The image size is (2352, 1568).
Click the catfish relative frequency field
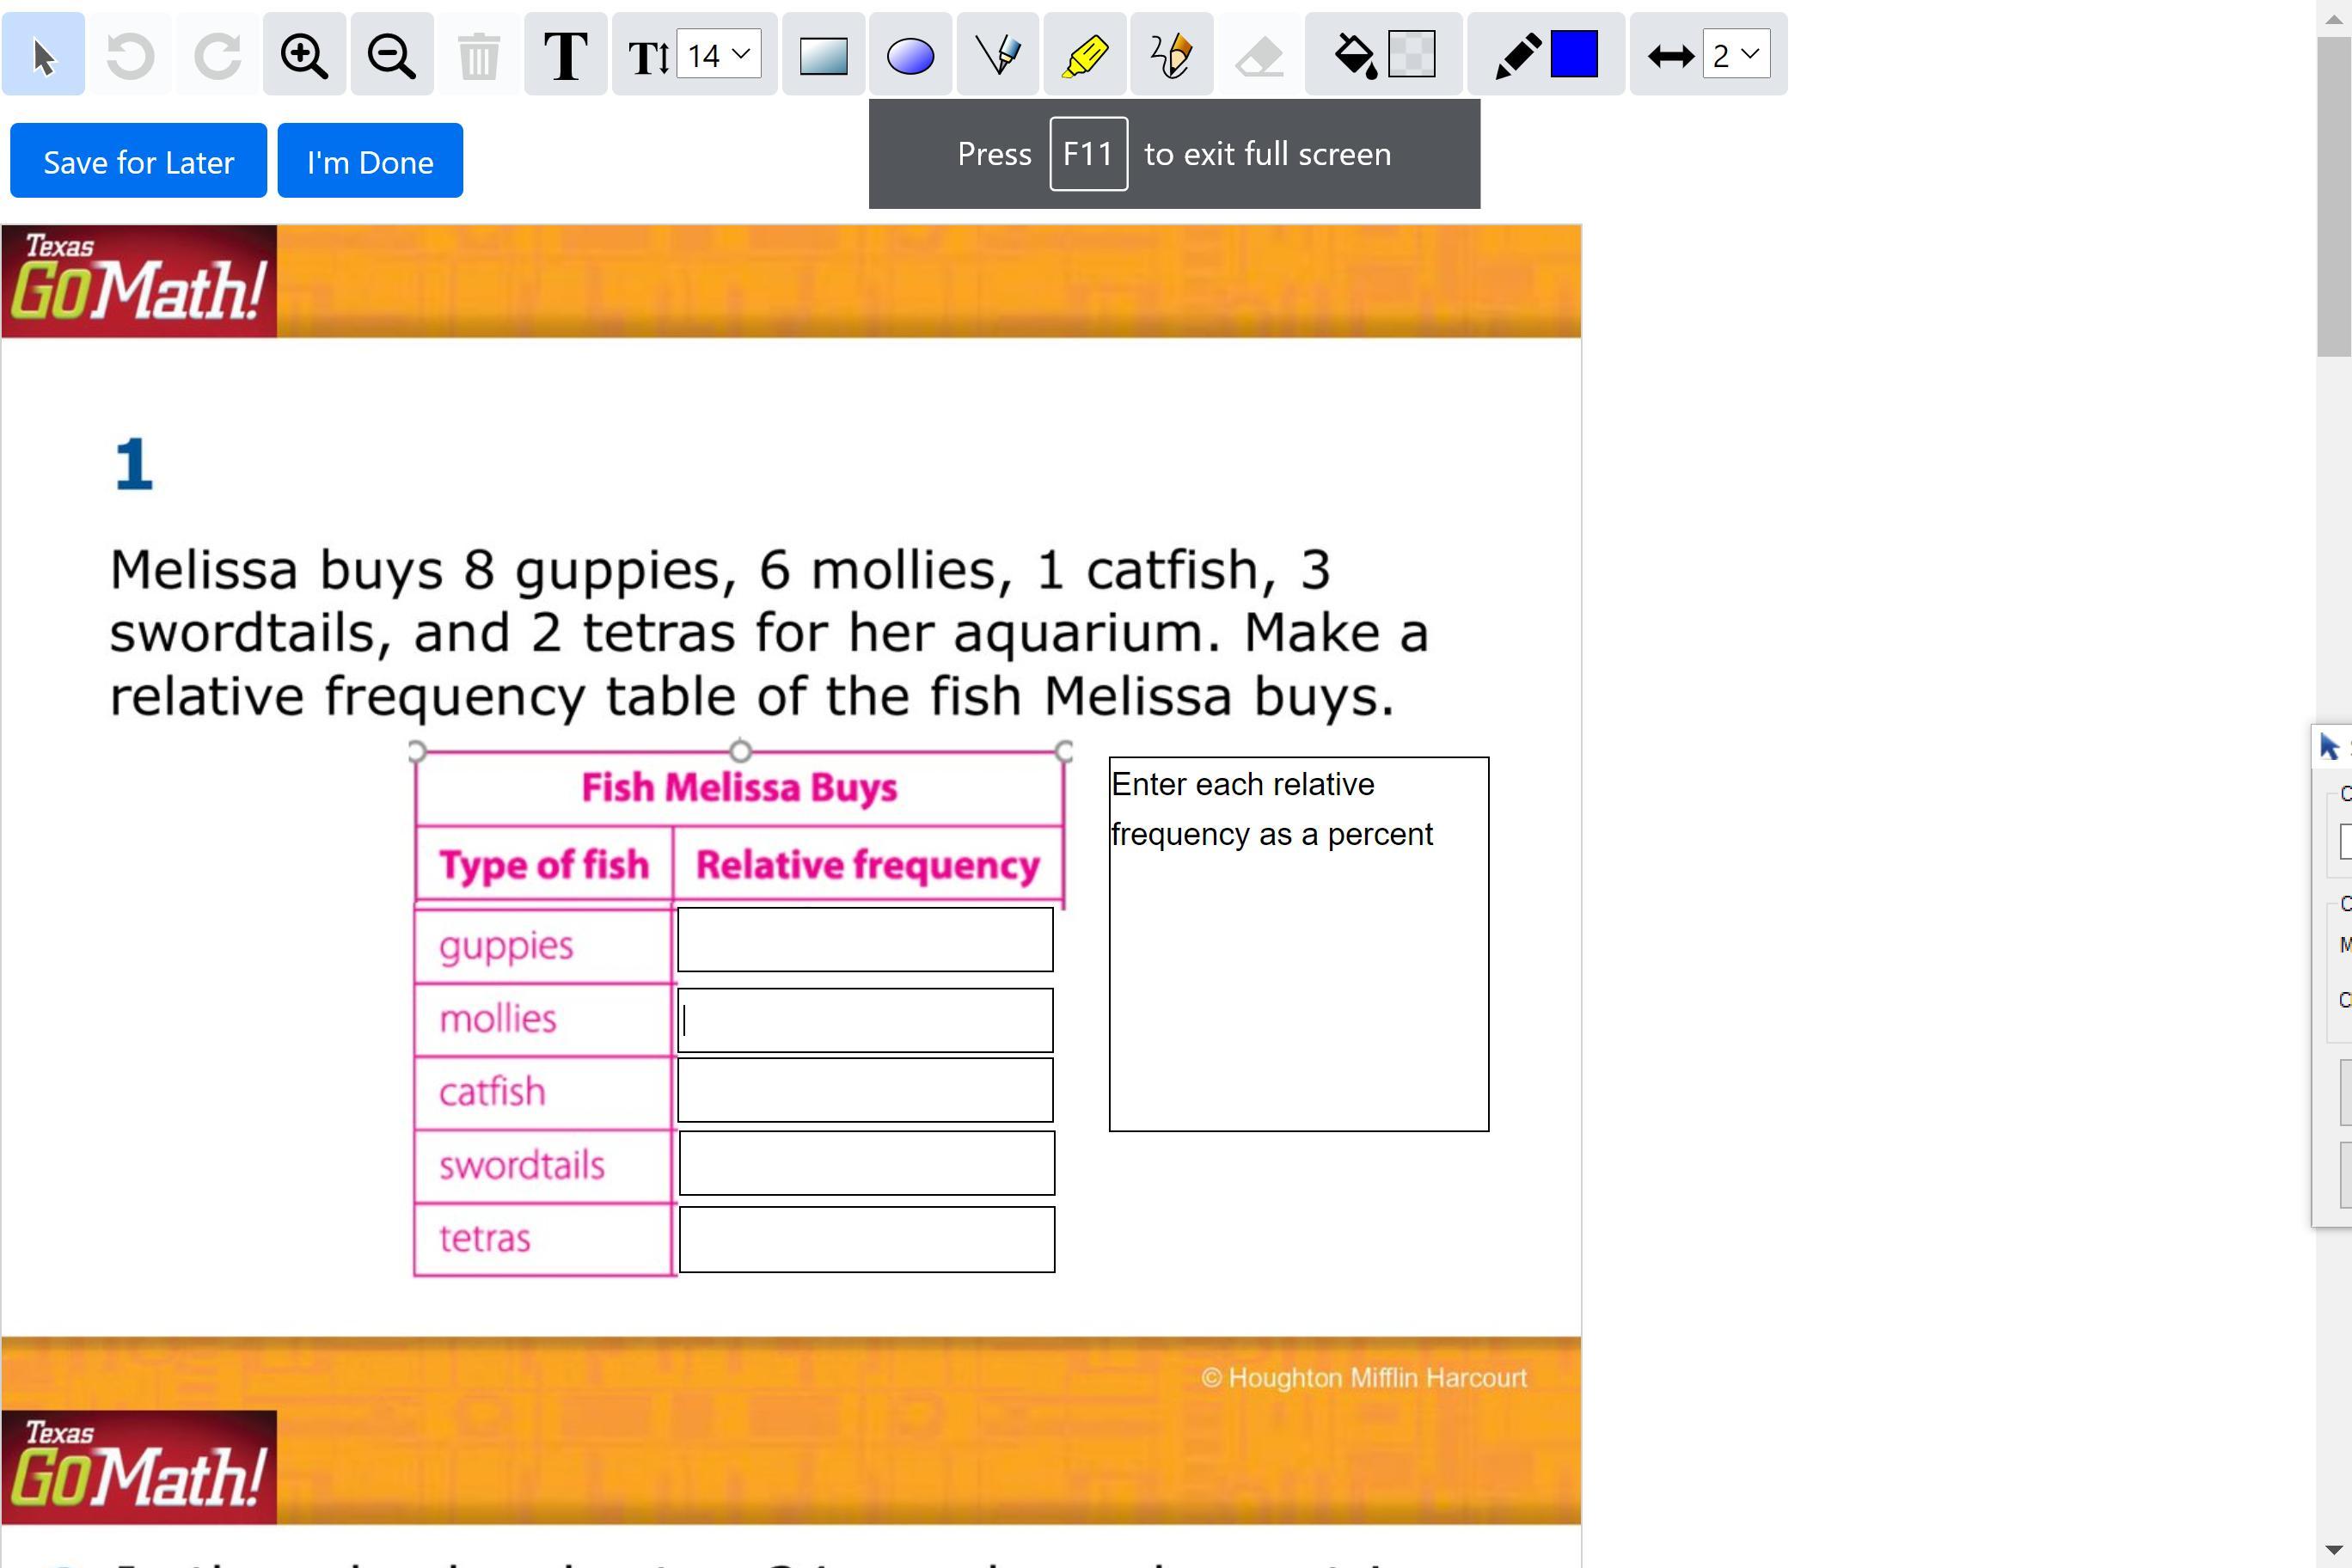[x=865, y=1090]
